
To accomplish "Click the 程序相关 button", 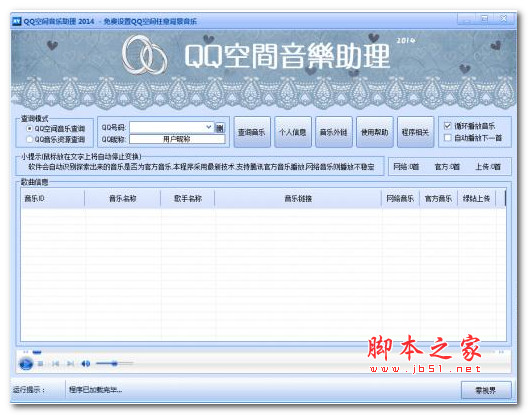I will click(x=415, y=132).
